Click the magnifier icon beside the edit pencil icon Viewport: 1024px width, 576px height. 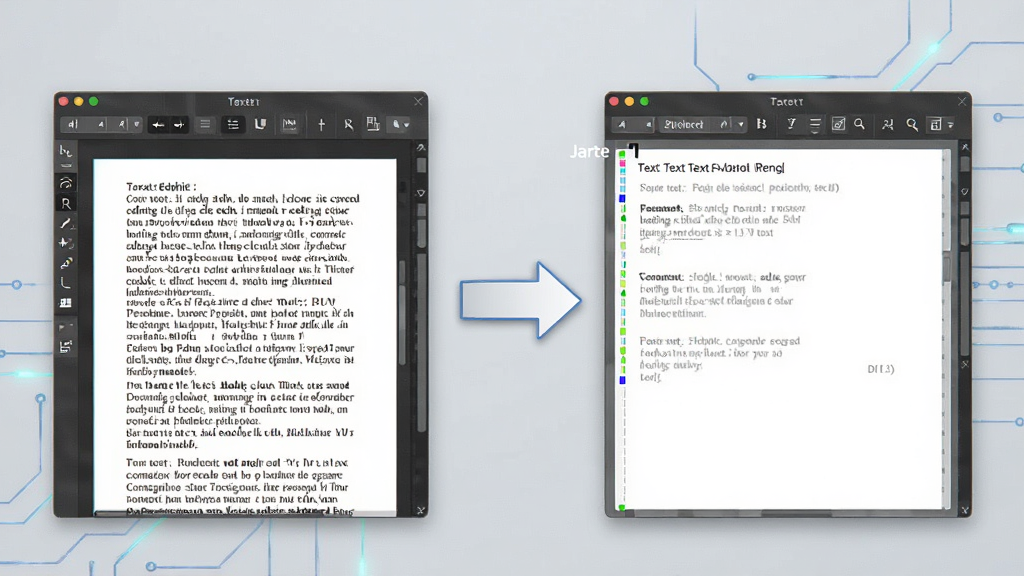pos(859,124)
